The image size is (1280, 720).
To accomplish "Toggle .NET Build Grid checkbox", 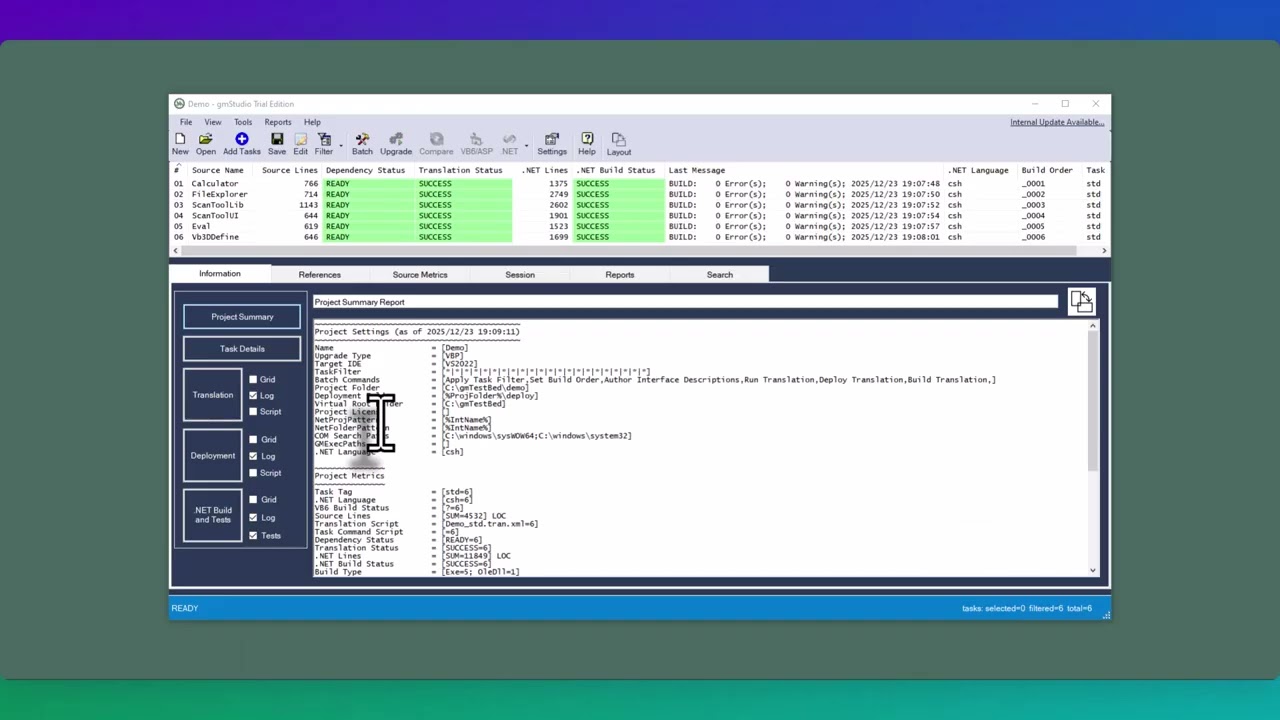I will pos(253,500).
